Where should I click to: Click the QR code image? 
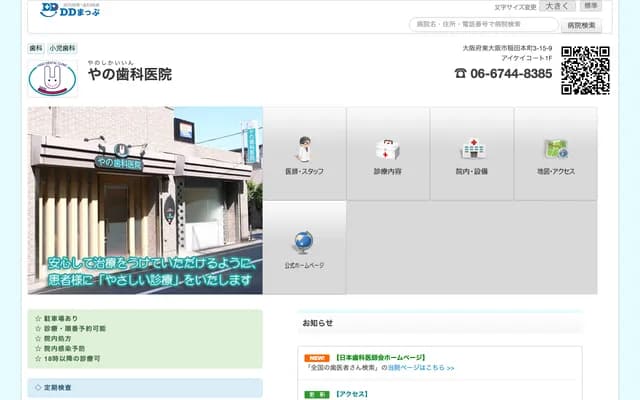585,71
